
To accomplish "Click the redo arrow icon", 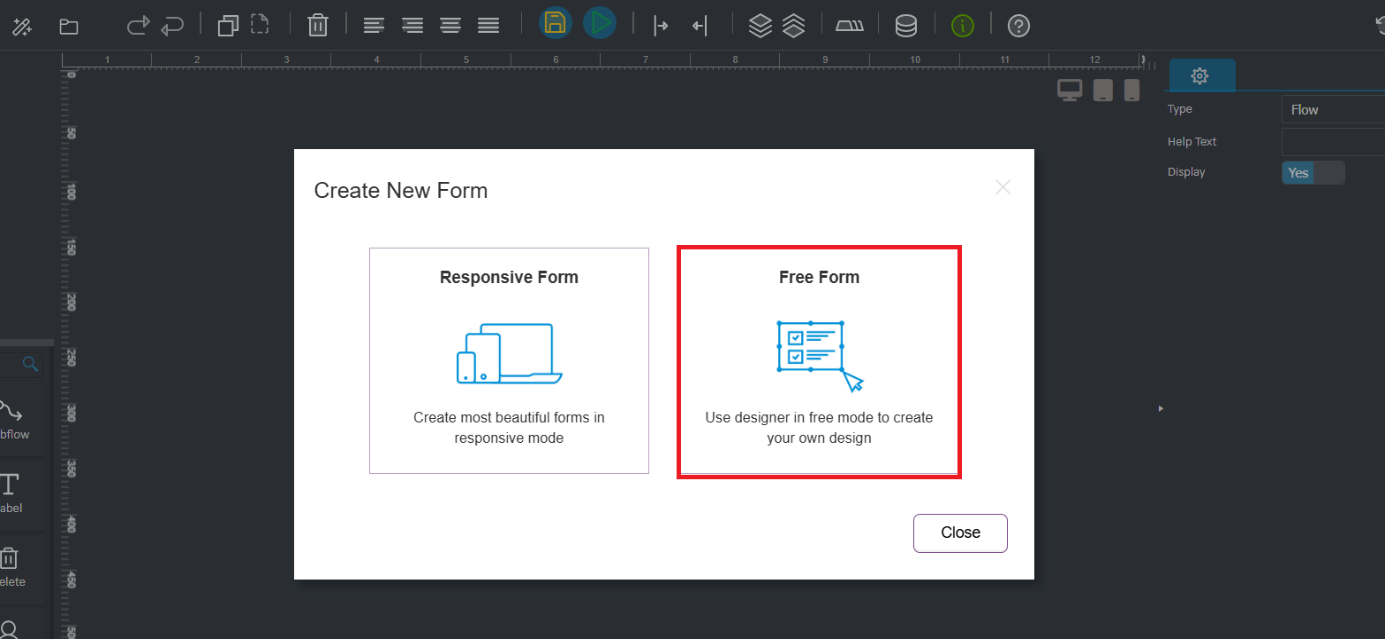I will [x=138, y=25].
